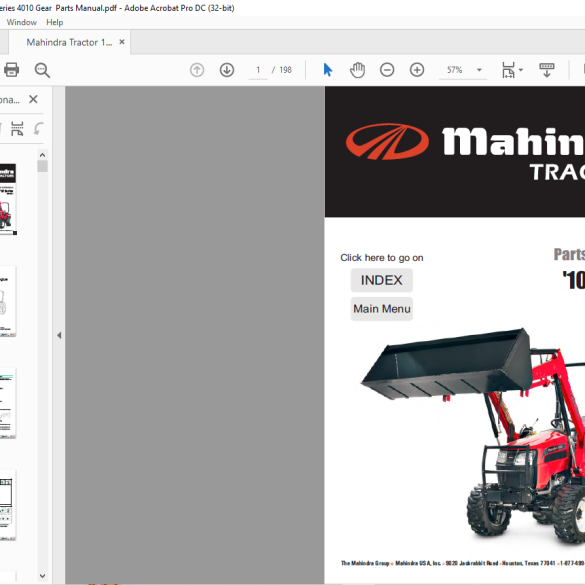585x585 pixels.
Task: Select the third page thumbnail
Action: 8,403
